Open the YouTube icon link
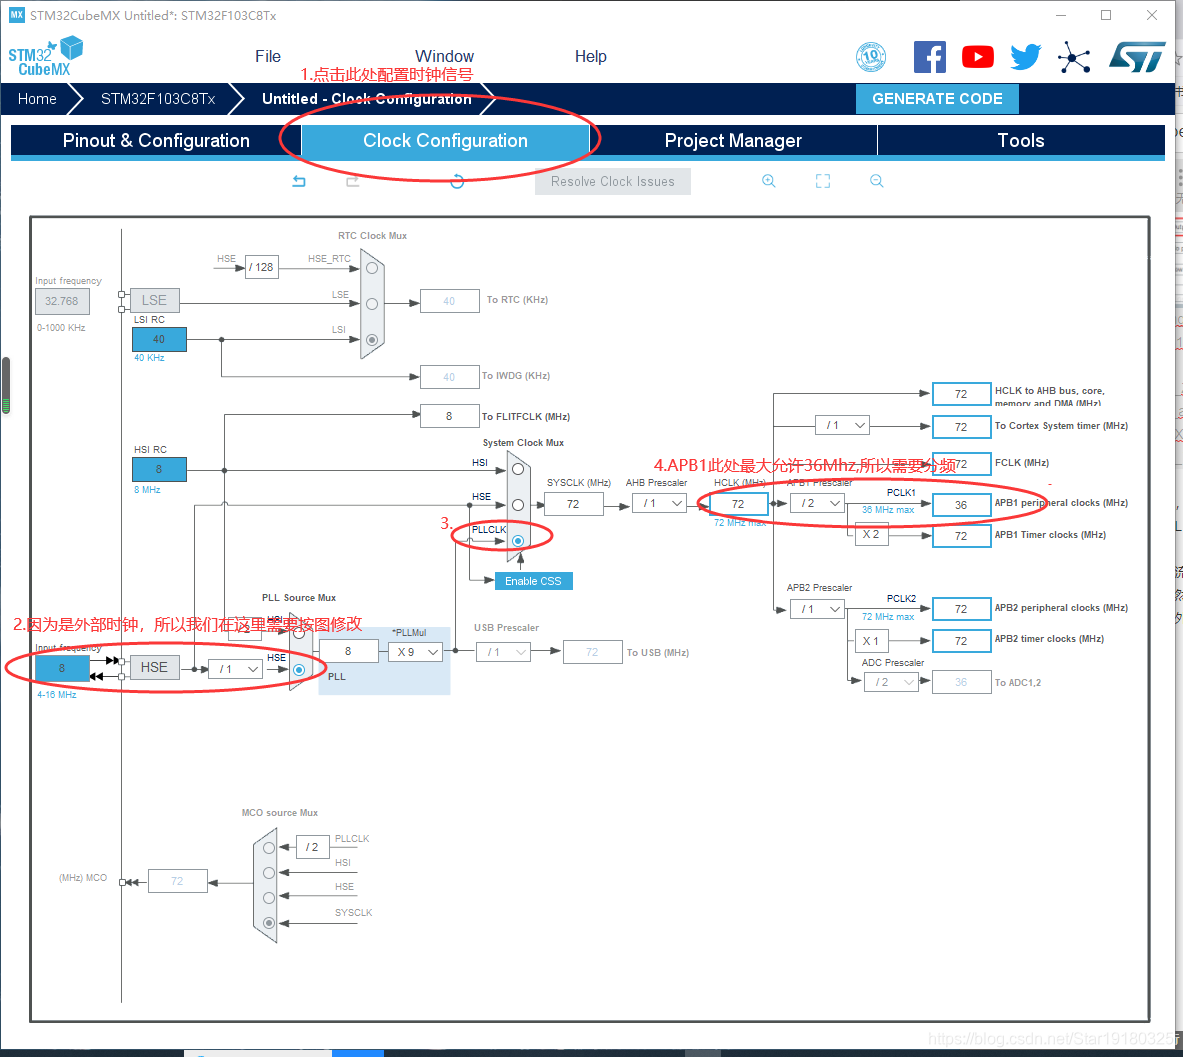 point(978,57)
